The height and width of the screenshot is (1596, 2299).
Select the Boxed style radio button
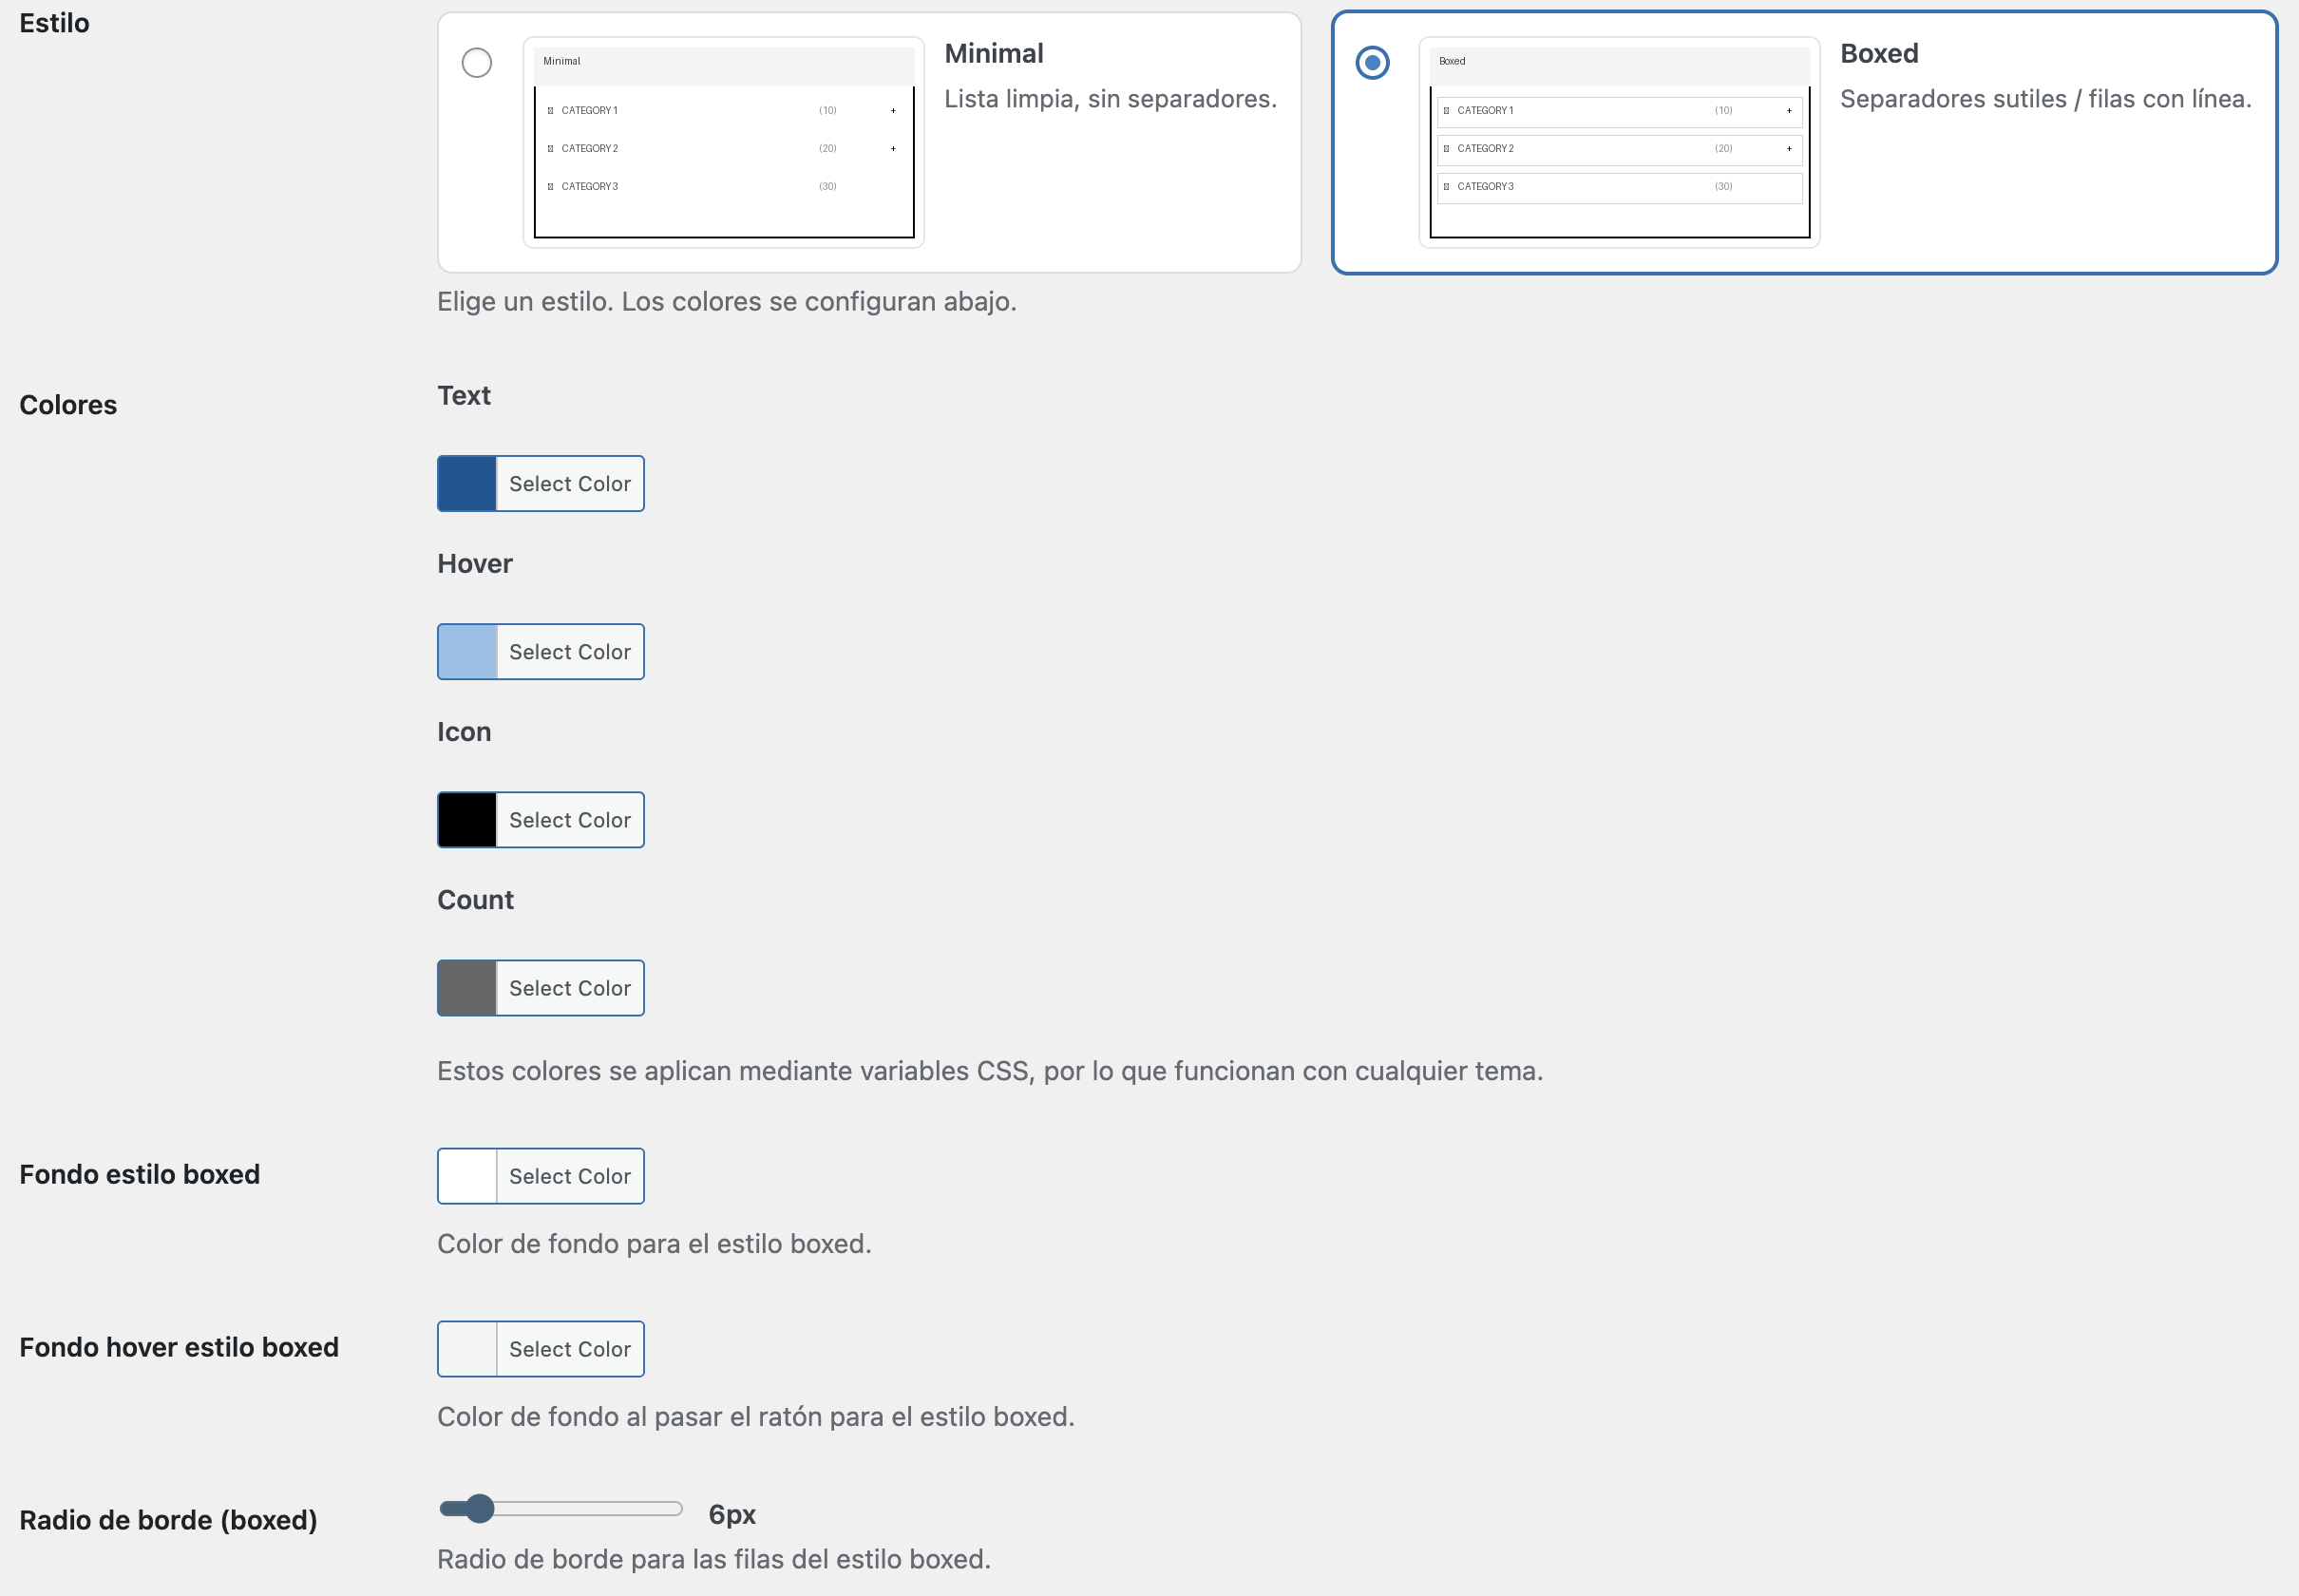click(1372, 63)
